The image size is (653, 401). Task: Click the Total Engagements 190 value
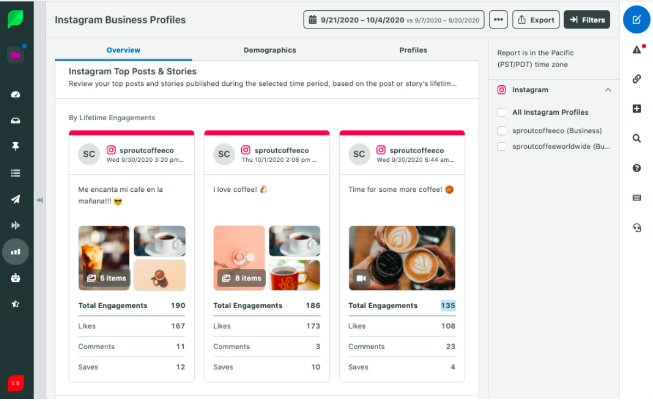click(x=178, y=306)
